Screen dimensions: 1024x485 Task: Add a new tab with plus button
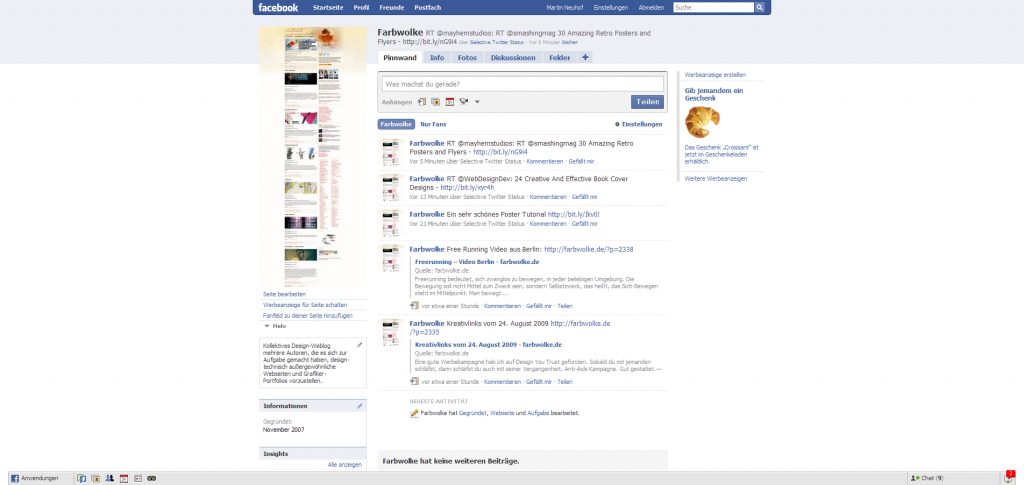(585, 57)
